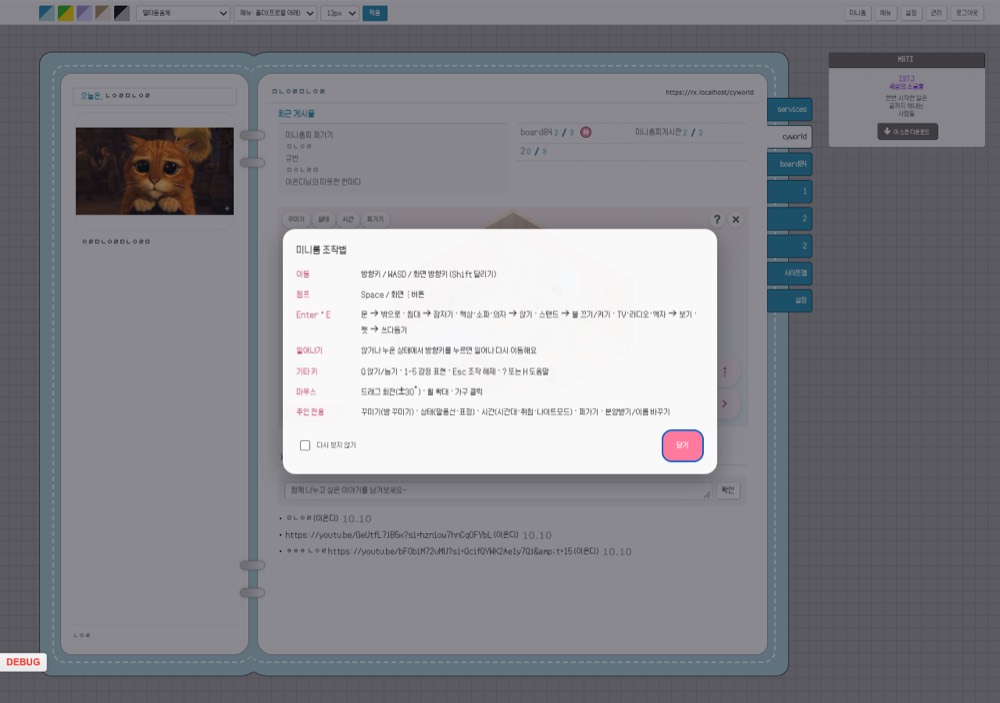Viewport: 1000px width, 703px height.
Task: Open the 사이트맵 side tab
Action: coord(790,273)
